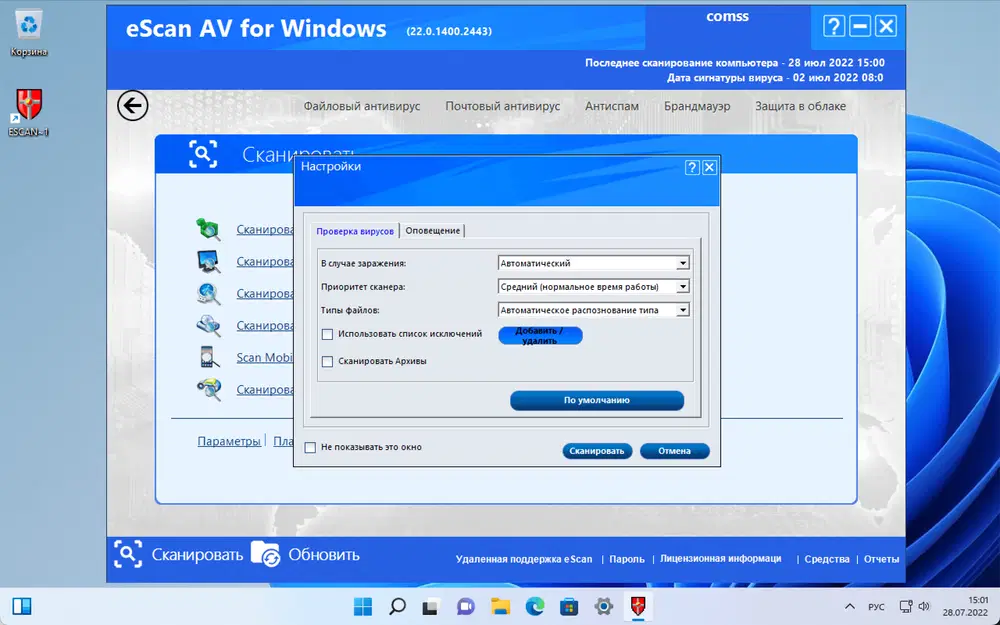Open taskbar Search
Viewport: 1000px width, 625px height.
(x=397, y=607)
